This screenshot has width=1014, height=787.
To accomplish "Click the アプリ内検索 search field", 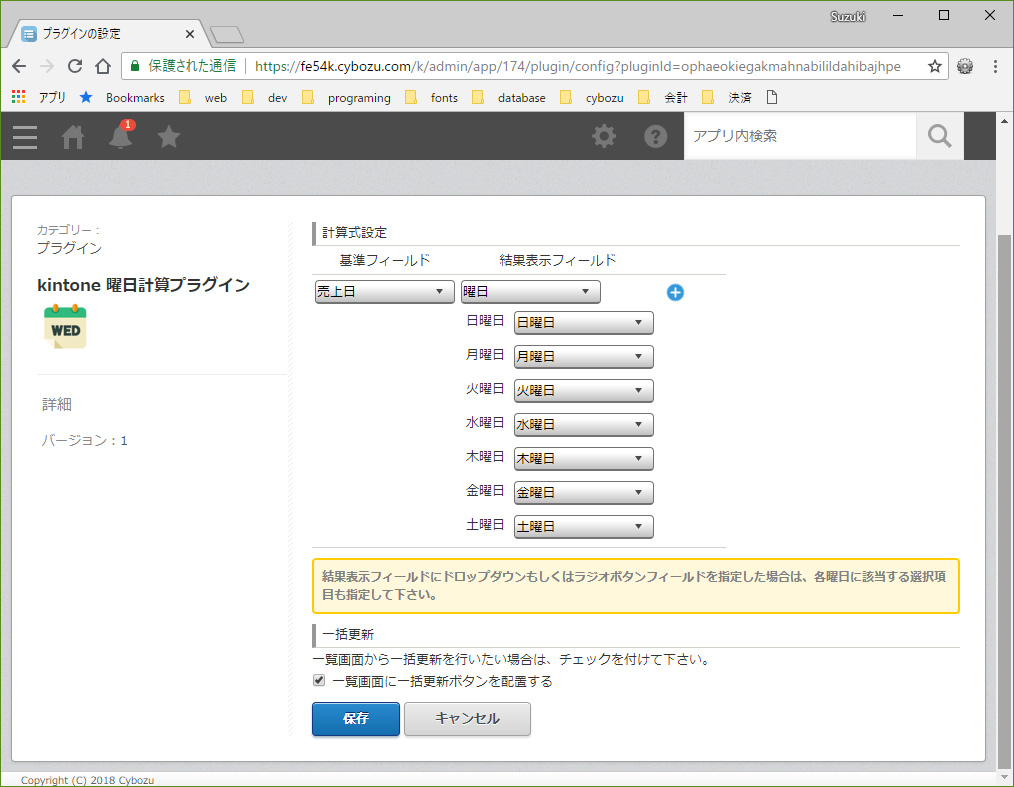I will click(800, 136).
